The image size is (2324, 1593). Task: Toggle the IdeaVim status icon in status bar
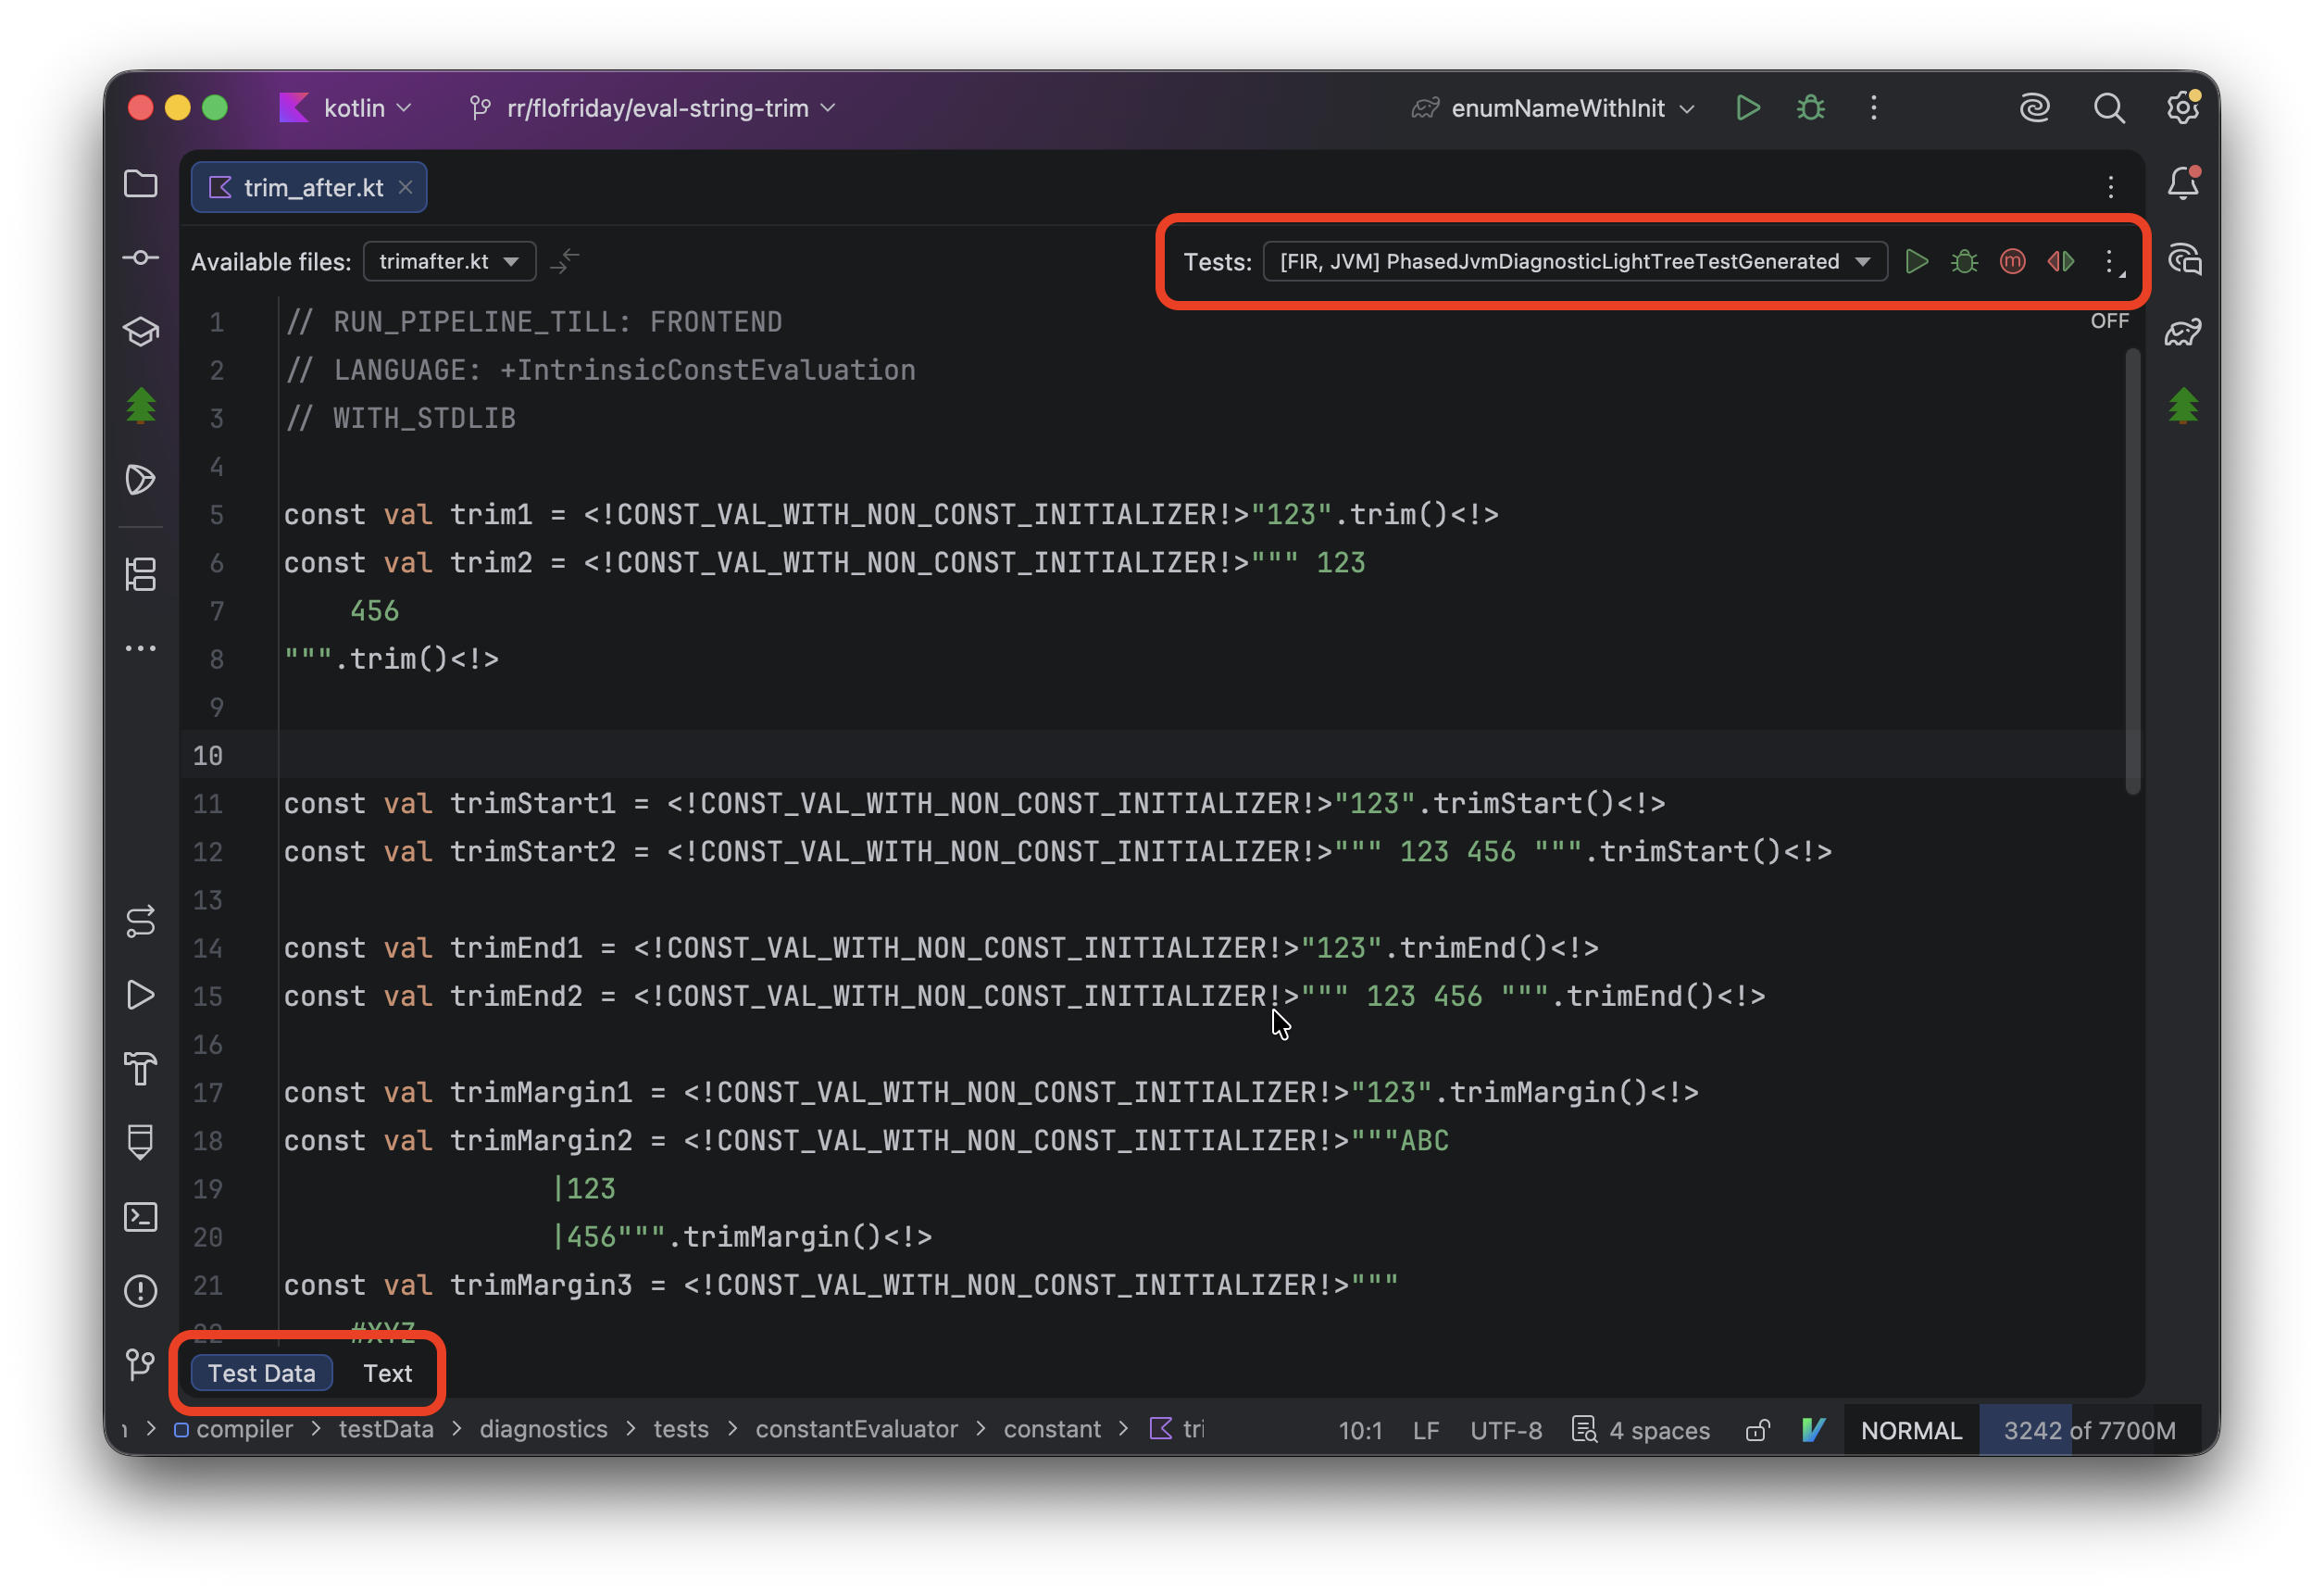(x=1813, y=1429)
